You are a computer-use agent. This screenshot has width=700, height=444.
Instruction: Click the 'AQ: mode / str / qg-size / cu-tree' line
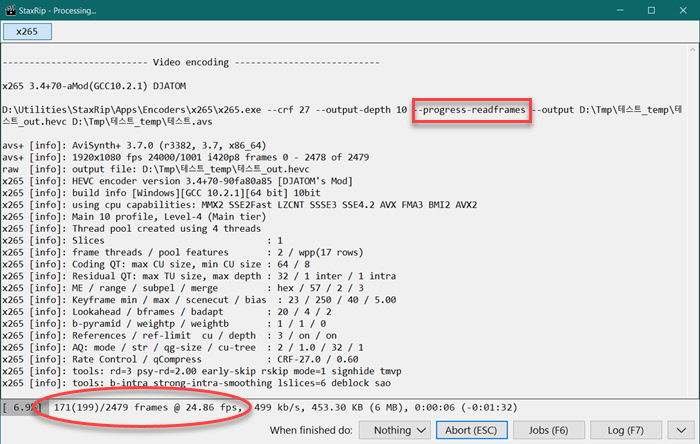[183, 348]
